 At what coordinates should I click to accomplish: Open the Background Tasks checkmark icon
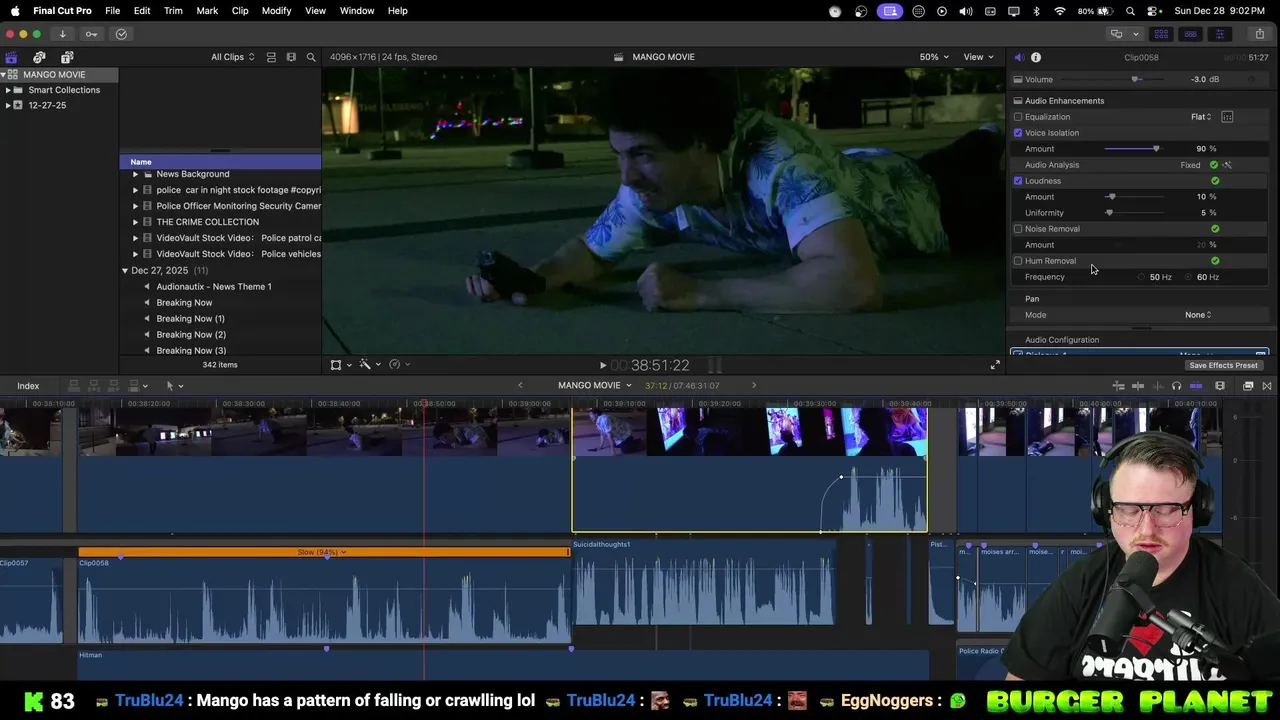click(121, 34)
